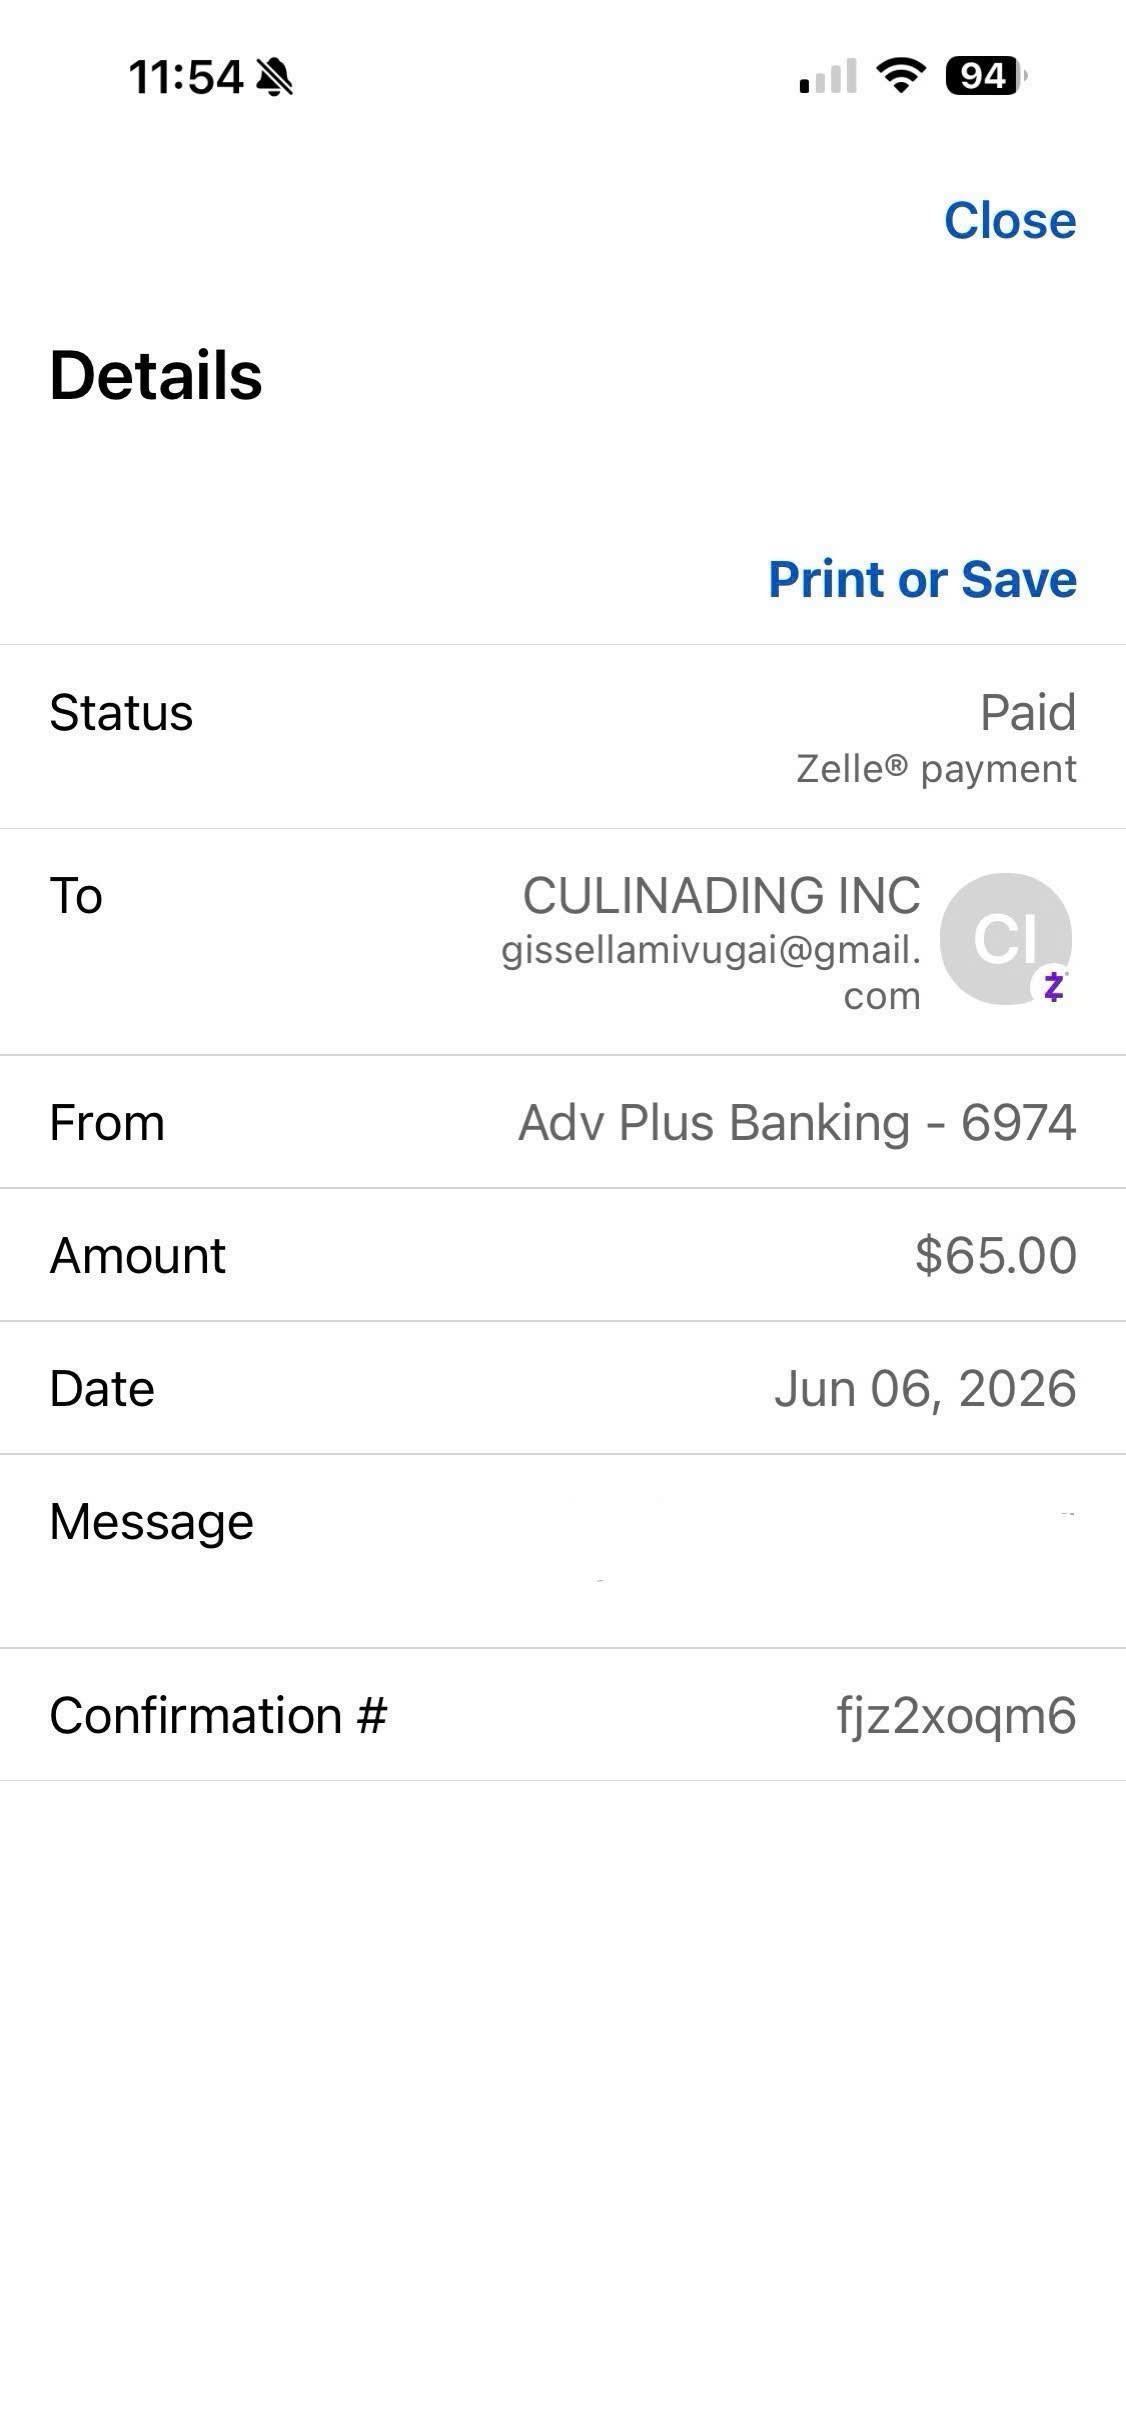Tap the cellular signal bars
1126x2436 pixels.
(828, 76)
